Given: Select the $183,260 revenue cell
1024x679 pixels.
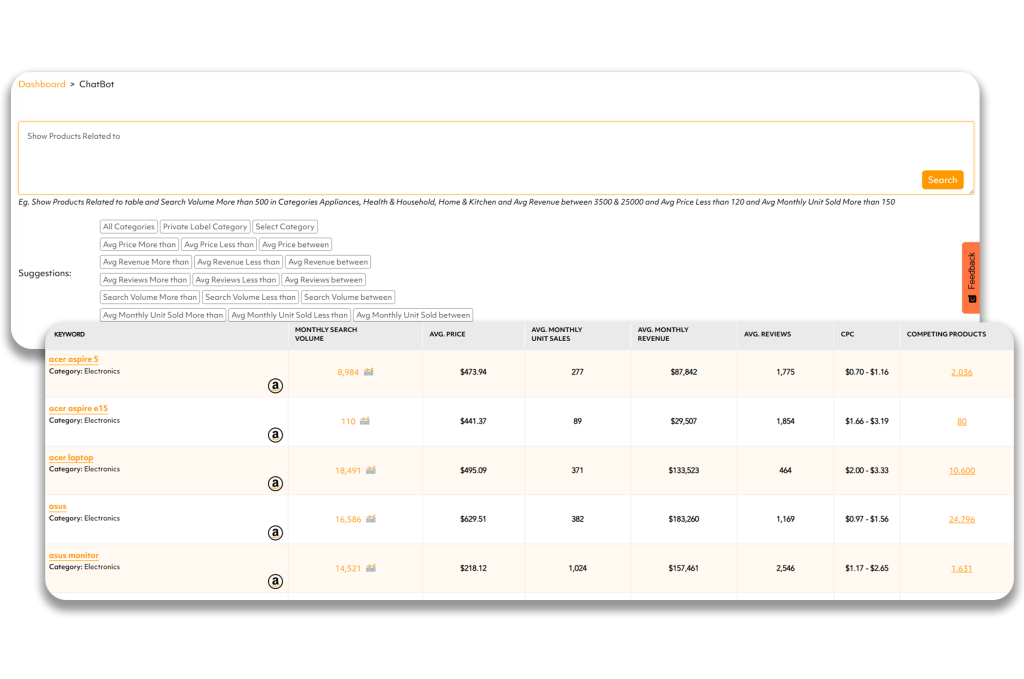Looking at the screenshot, I should 684,519.
